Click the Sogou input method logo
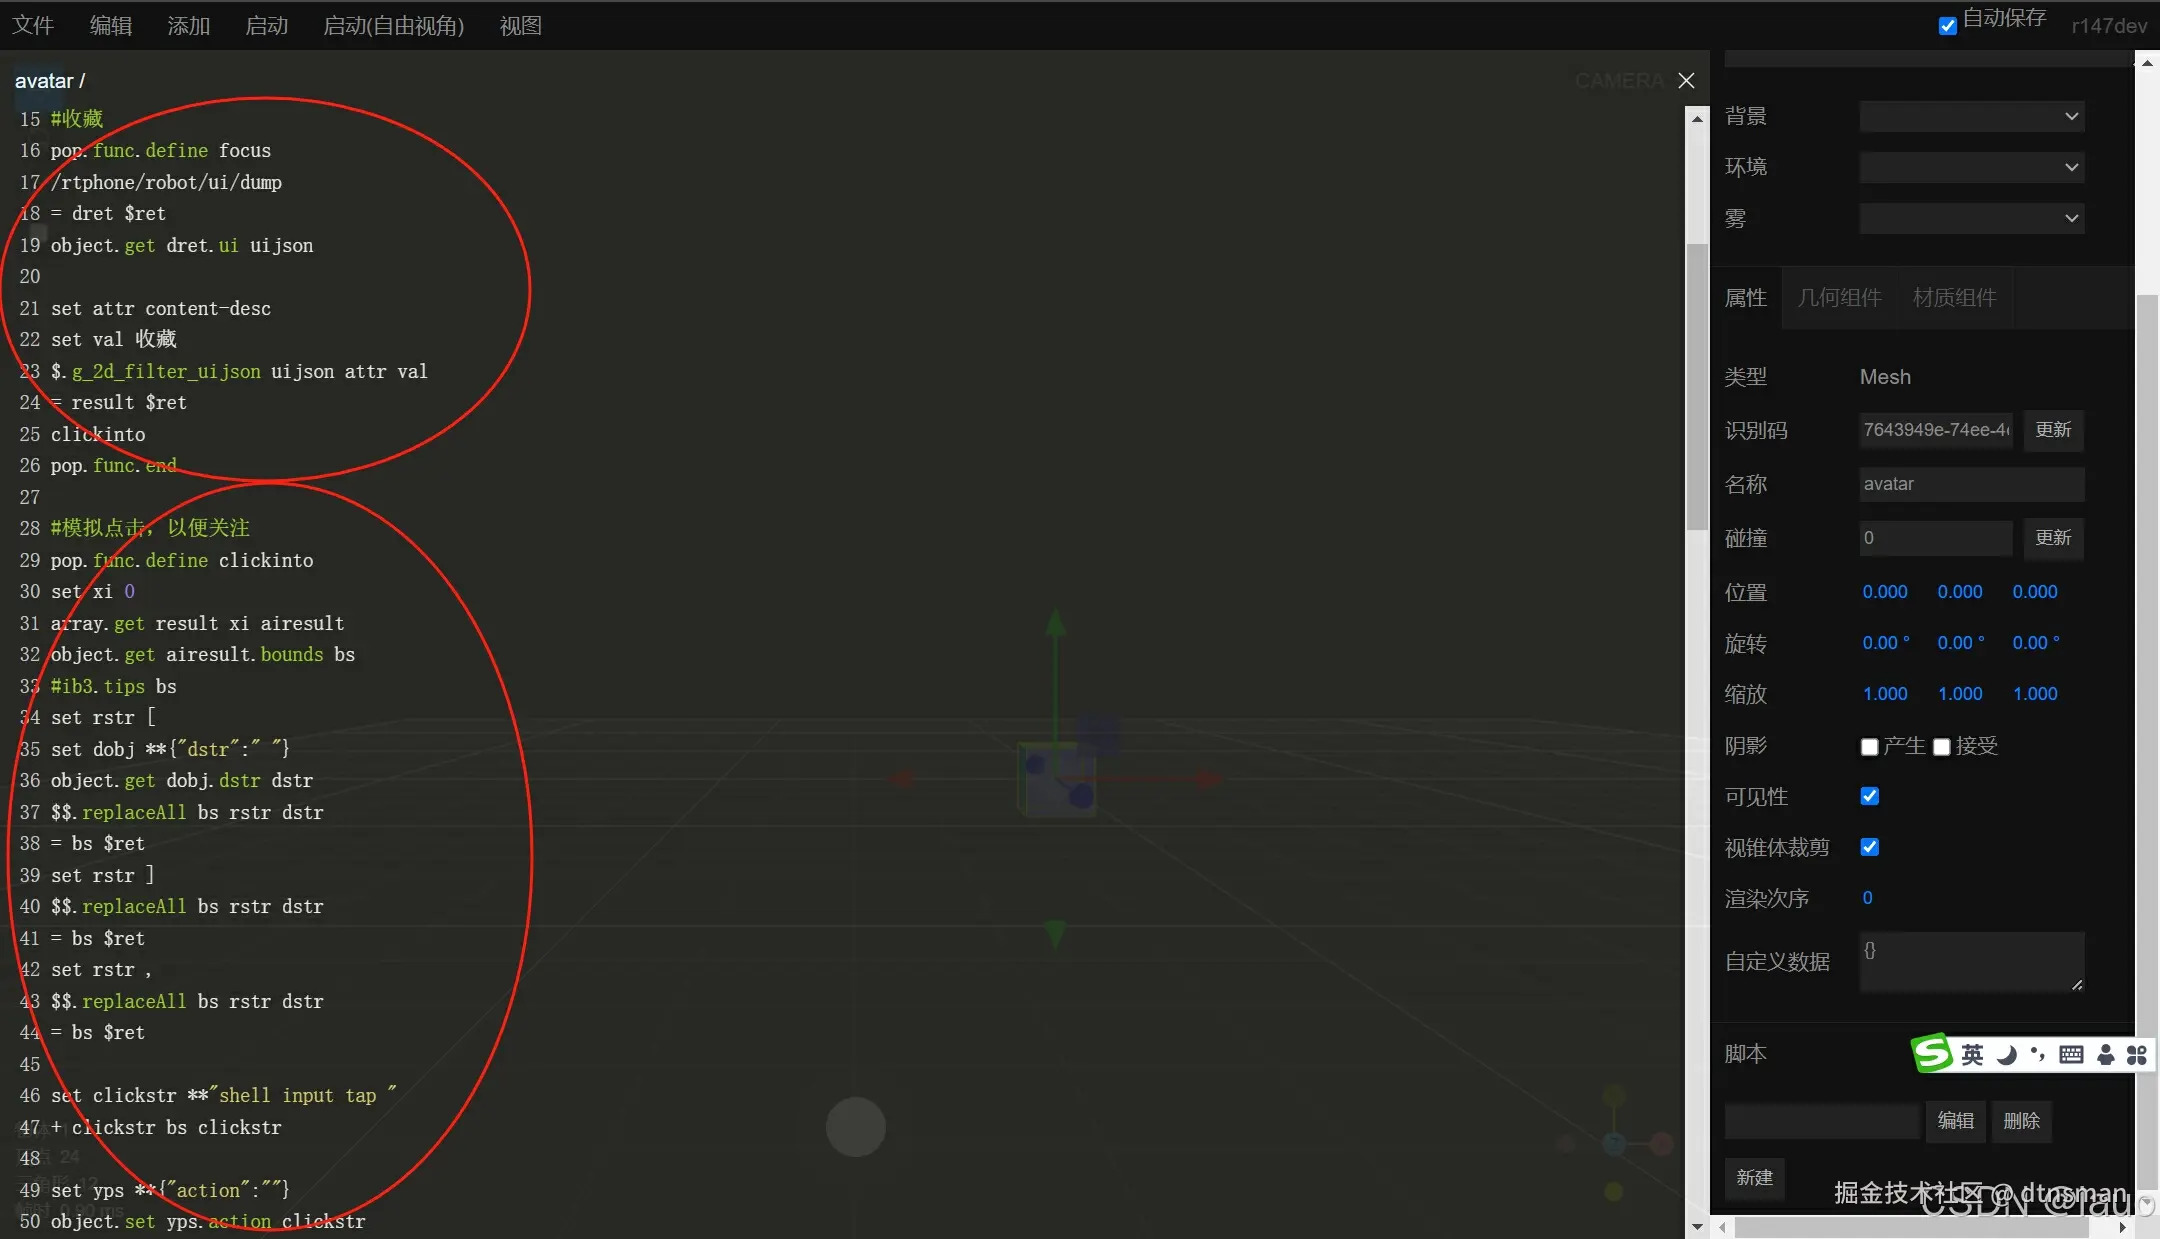The image size is (2160, 1239). pos(1932,1053)
